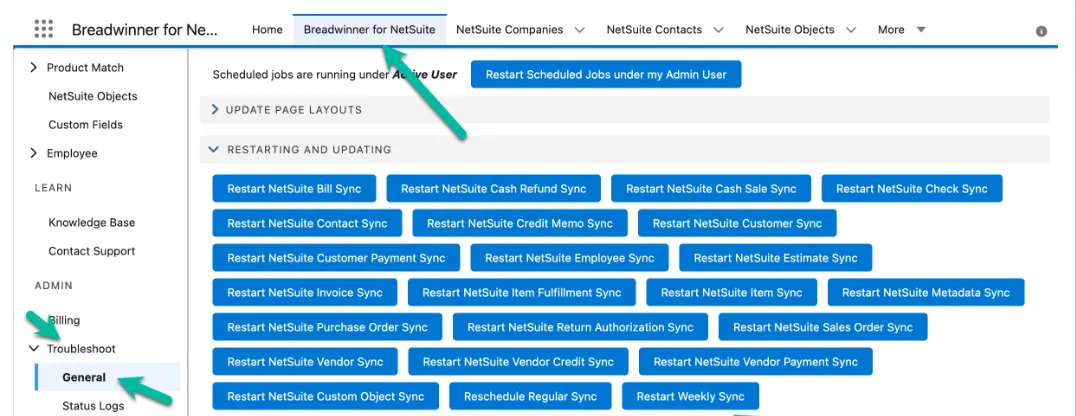This screenshot has height=416, width=1076.
Task: Click Restart NetSuite Customer Payment Sync
Action: (336, 258)
